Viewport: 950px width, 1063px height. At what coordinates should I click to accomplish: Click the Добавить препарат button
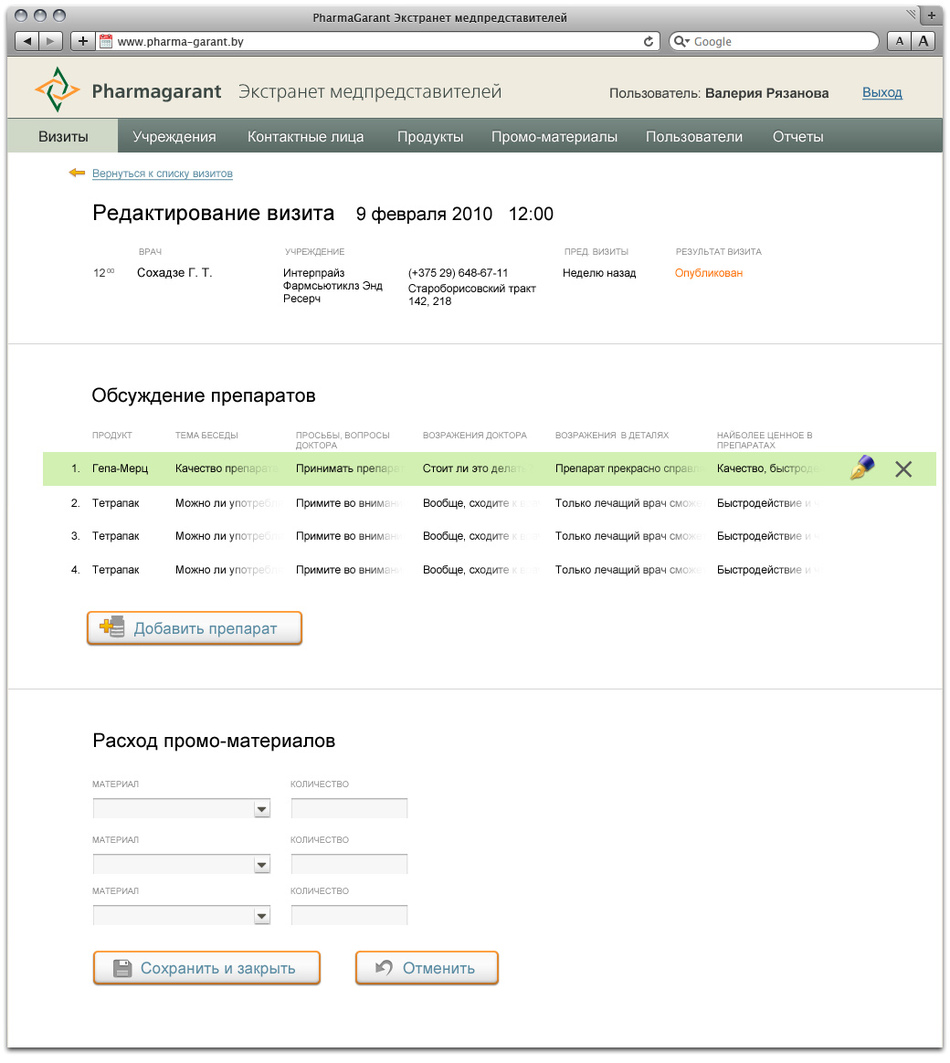pyautogui.click(x=194, y=628)
